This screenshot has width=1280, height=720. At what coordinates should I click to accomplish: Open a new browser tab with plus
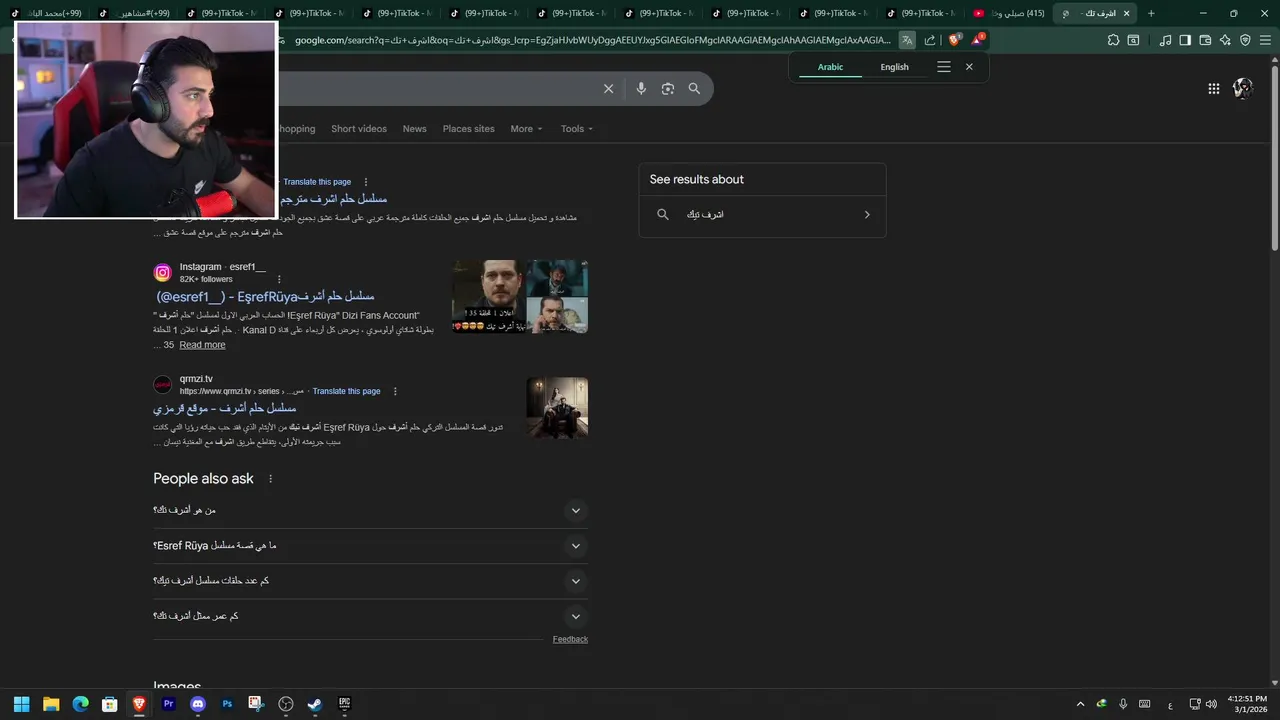1151,13
